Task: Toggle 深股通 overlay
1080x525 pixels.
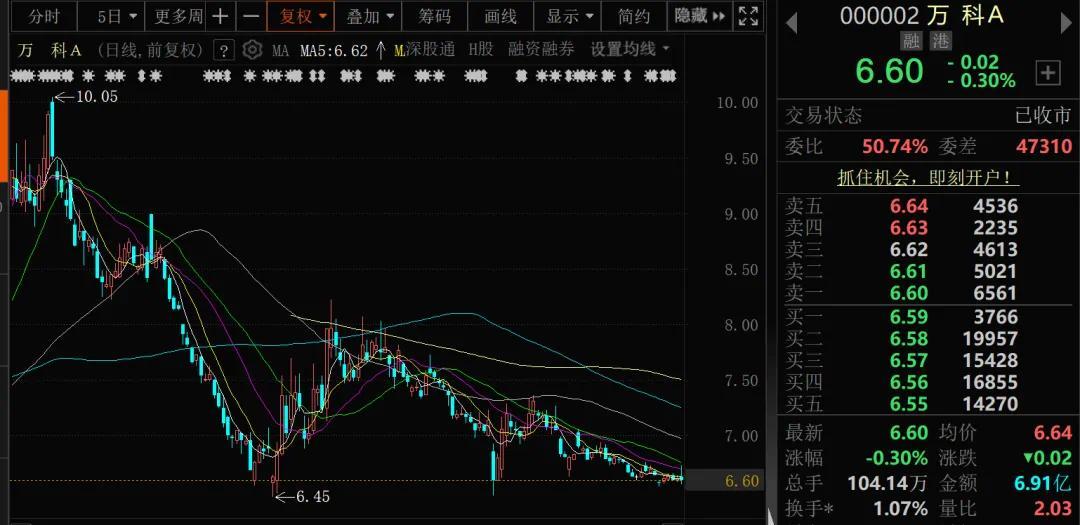Action: click(430, 50)
